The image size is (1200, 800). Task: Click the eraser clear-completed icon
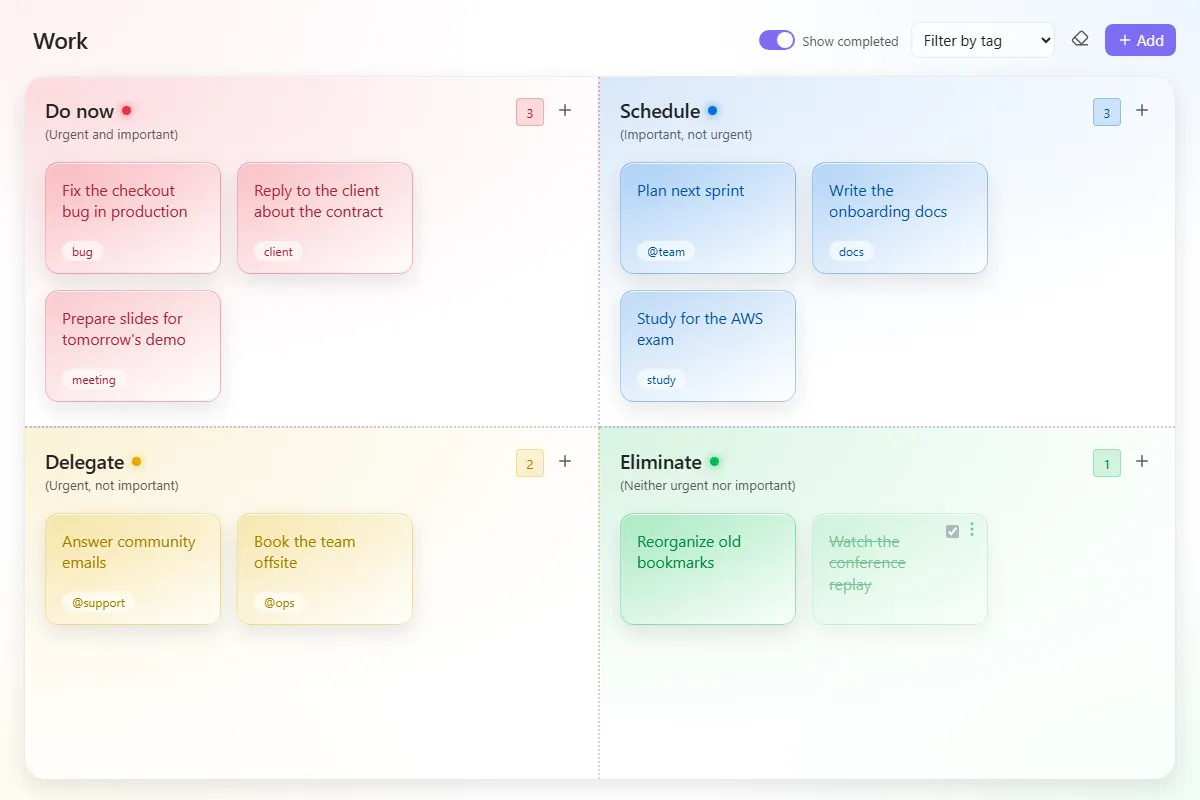(x=1080, y=40)
